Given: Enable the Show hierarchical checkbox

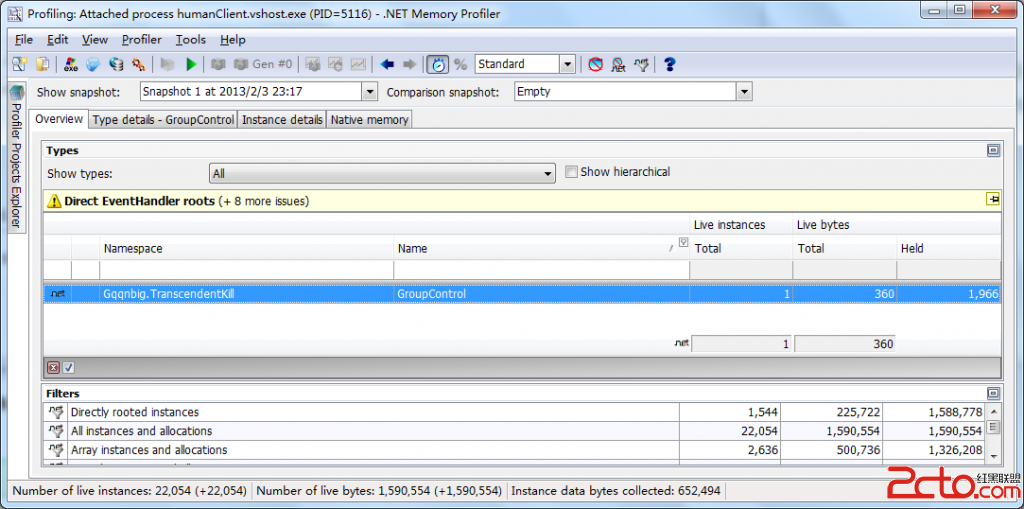Looking at the screenshot, I should pyautogui.click(x=571, y=172).
